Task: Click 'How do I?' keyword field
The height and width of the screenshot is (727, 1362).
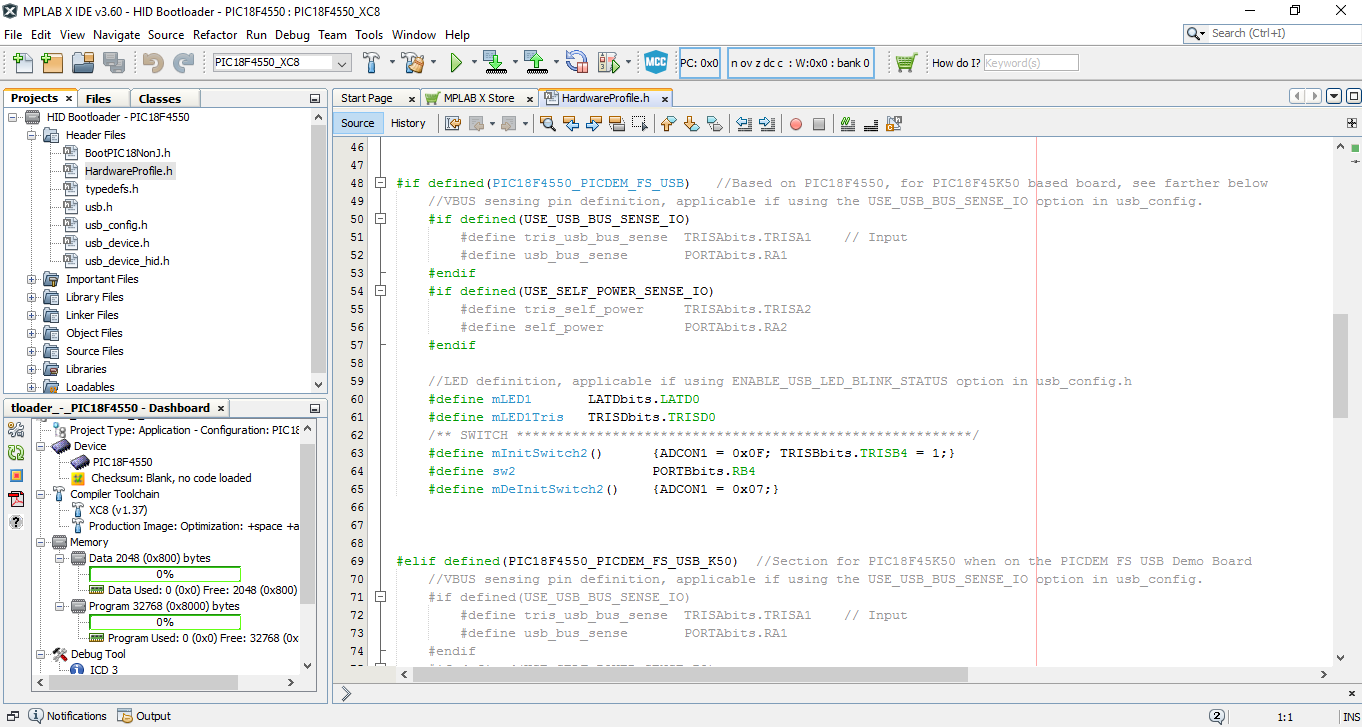Action: (1031, 63)
